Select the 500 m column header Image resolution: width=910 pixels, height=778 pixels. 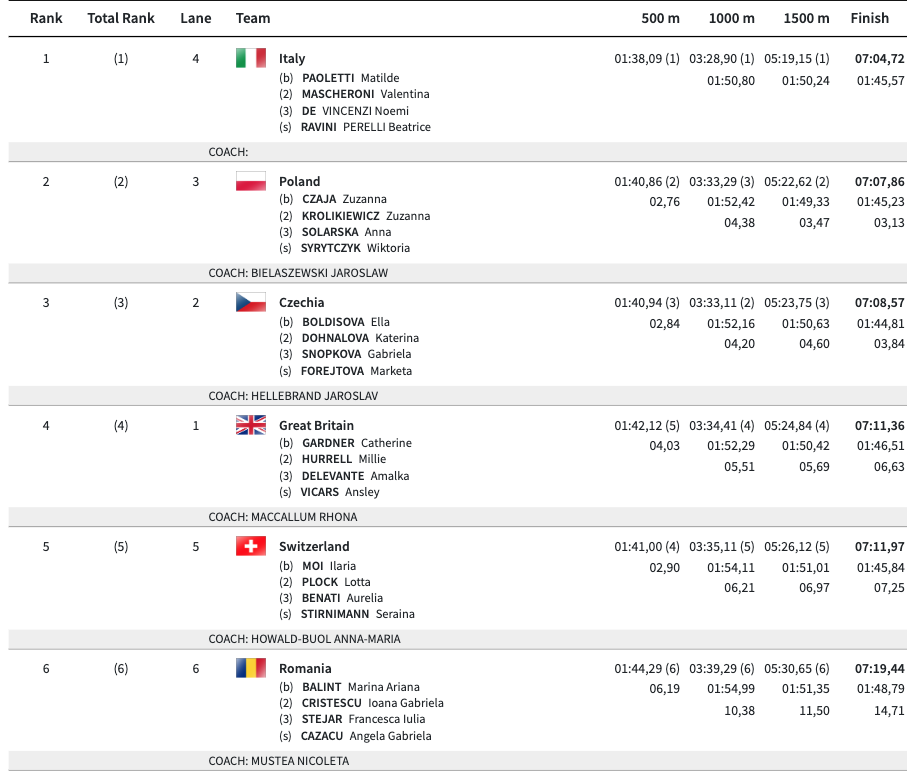[660, 18]
